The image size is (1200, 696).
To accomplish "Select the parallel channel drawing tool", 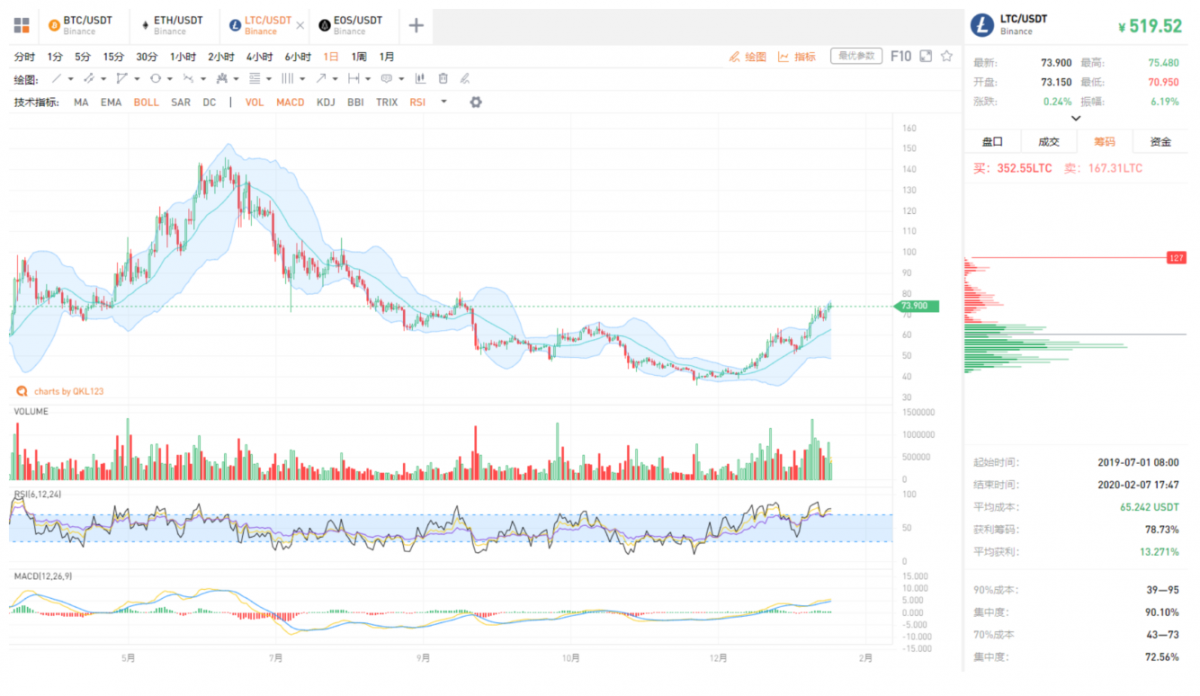I will 89,78.
